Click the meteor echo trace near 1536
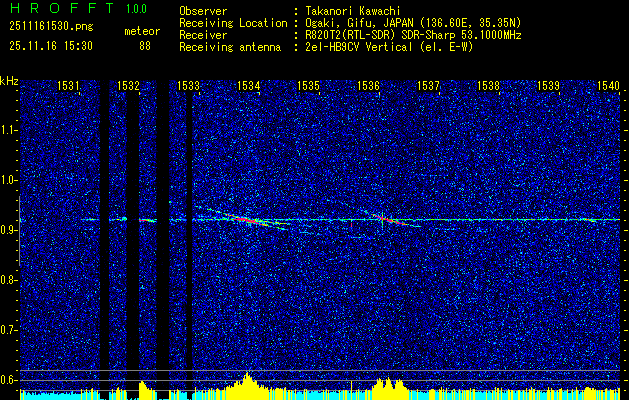 tap(388, 219)
